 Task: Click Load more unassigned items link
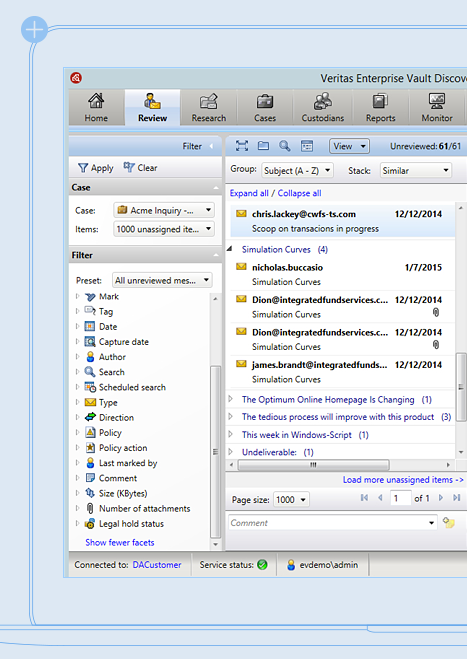pos(403,480)
